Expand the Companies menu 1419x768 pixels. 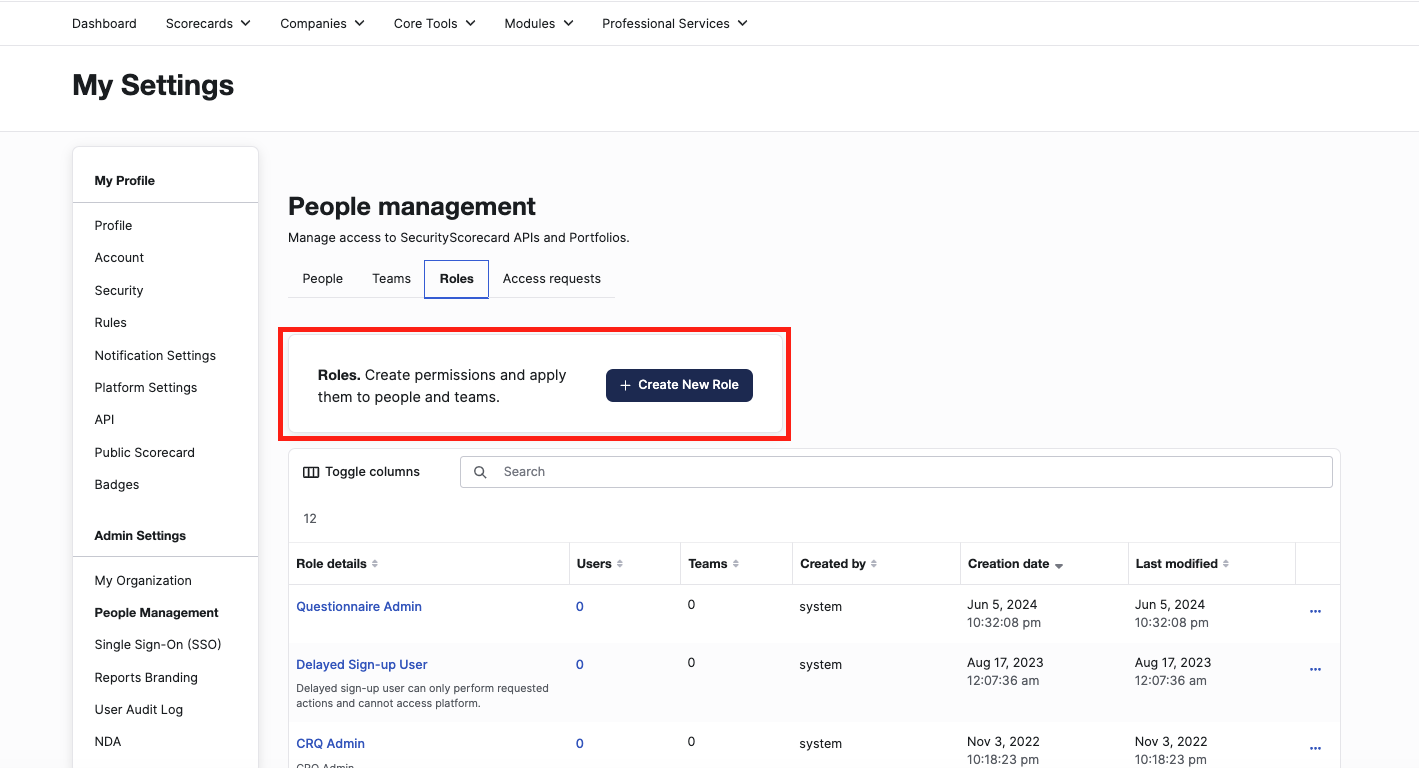coord(322,23)
